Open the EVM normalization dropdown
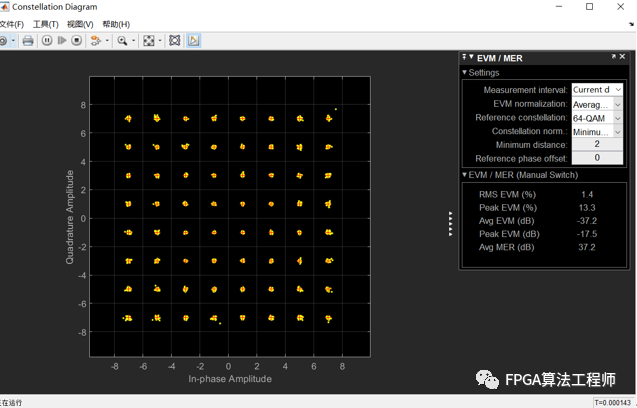 [x=597, y=104]
